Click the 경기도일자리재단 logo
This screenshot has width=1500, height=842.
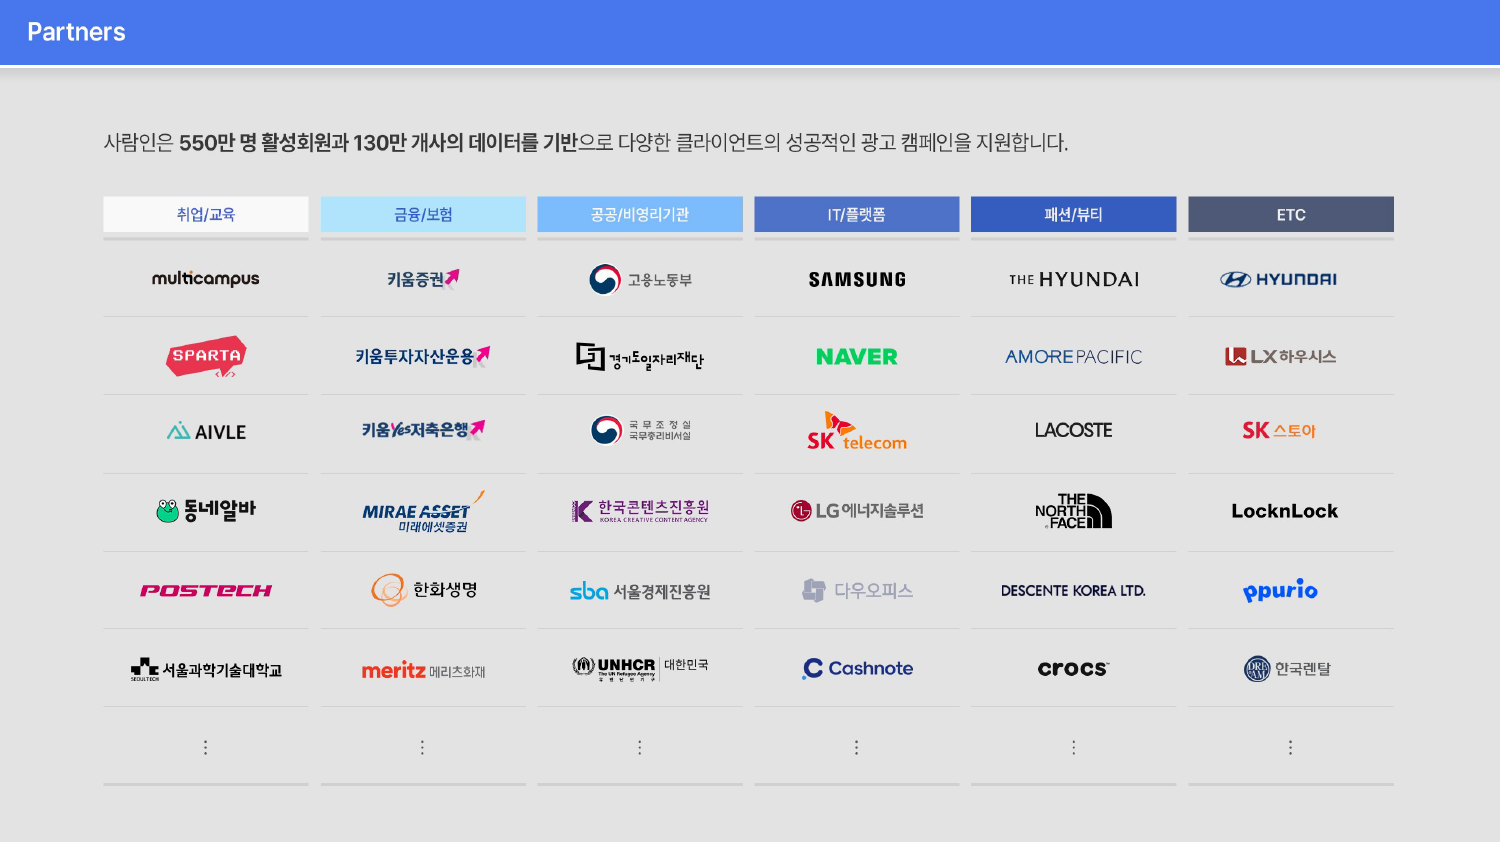coord(640,357)
